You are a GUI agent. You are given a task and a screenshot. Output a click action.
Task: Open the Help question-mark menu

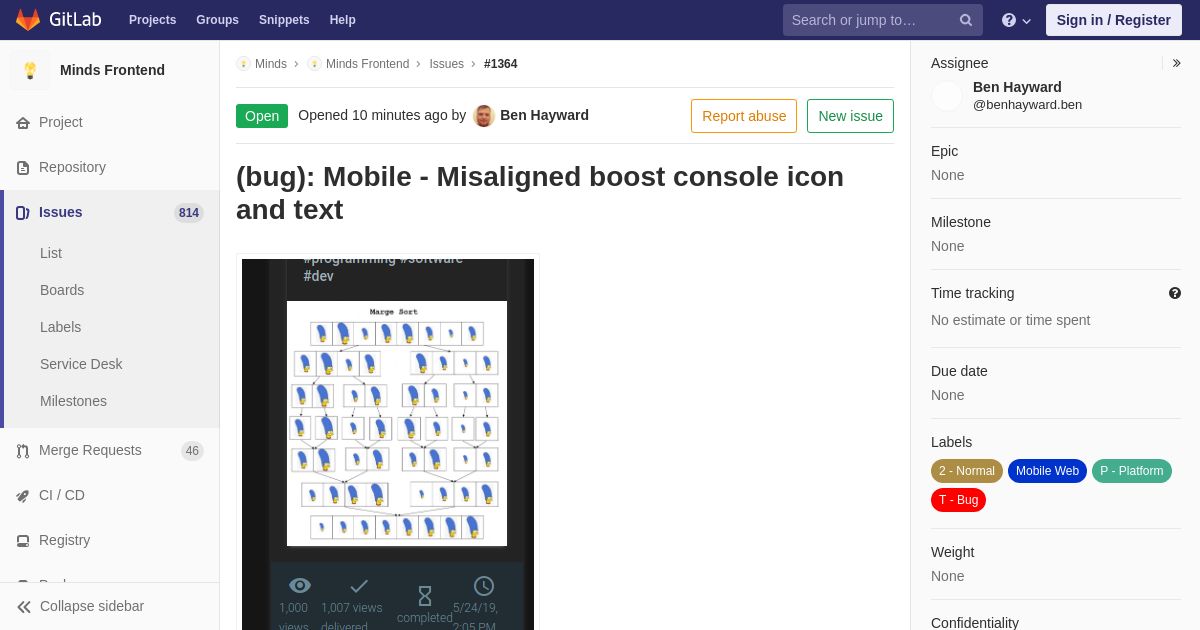pyautogui.click(x=1016, y=20)
